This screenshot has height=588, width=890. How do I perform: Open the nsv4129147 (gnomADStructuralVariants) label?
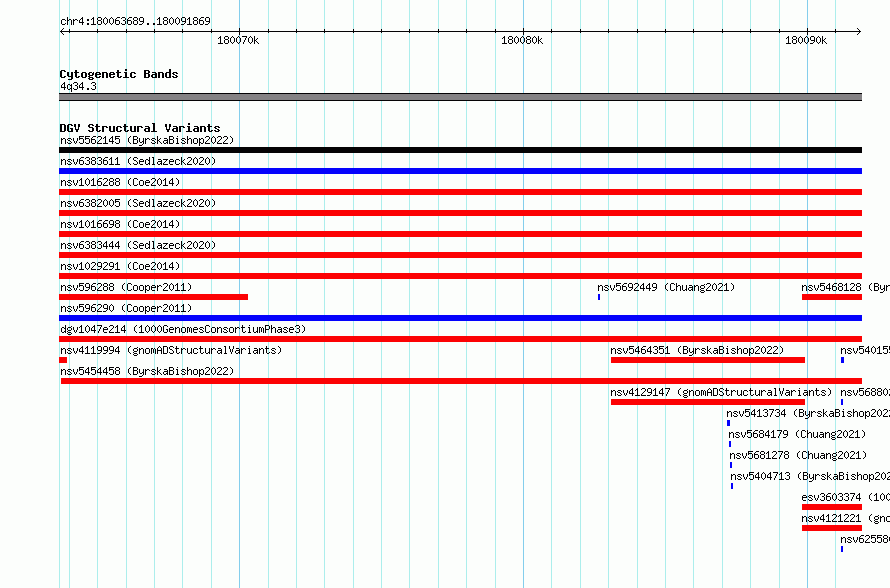(721, 392)
